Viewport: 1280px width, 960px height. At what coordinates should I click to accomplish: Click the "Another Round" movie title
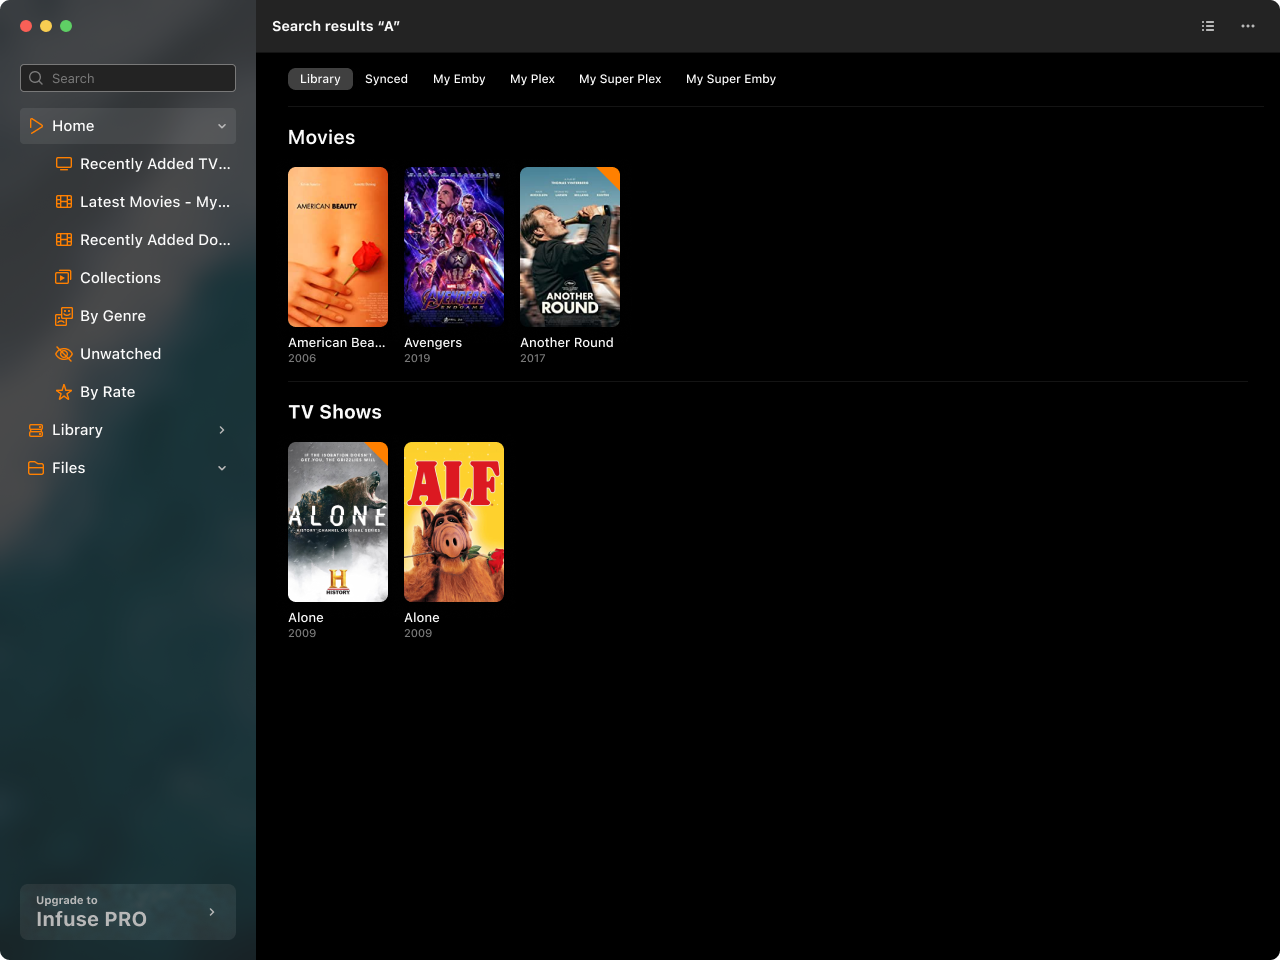[x=567, y=342]
